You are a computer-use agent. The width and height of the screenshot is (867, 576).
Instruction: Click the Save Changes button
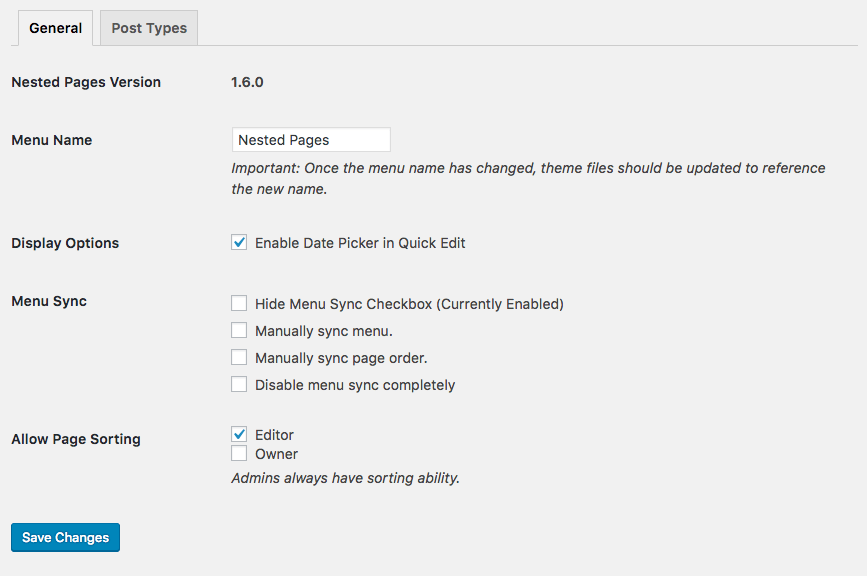click(65, 537)
